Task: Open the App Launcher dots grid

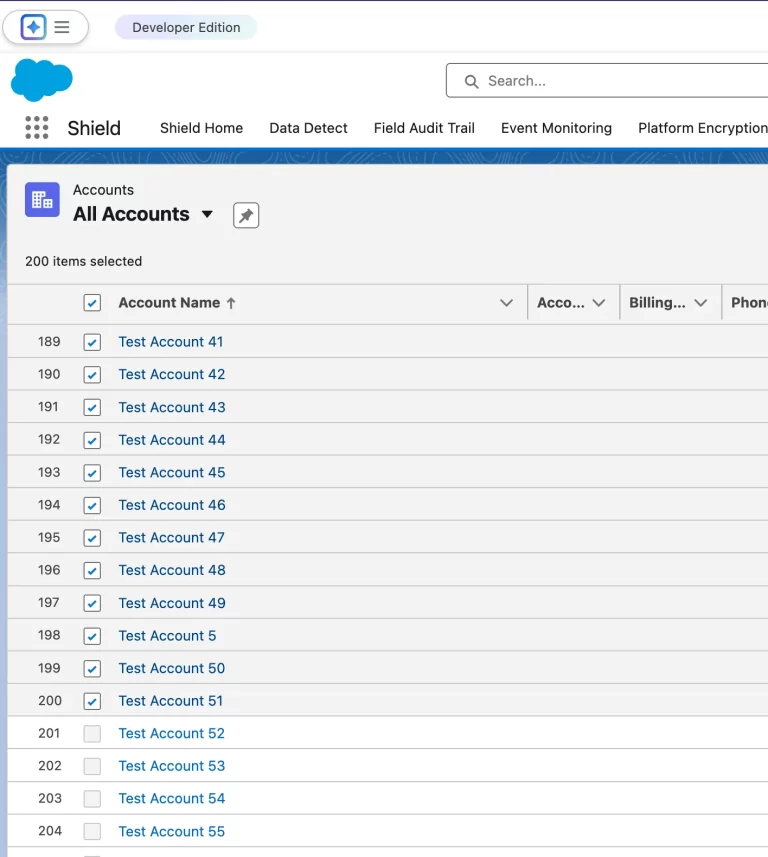Action: (x=37, y=128)
